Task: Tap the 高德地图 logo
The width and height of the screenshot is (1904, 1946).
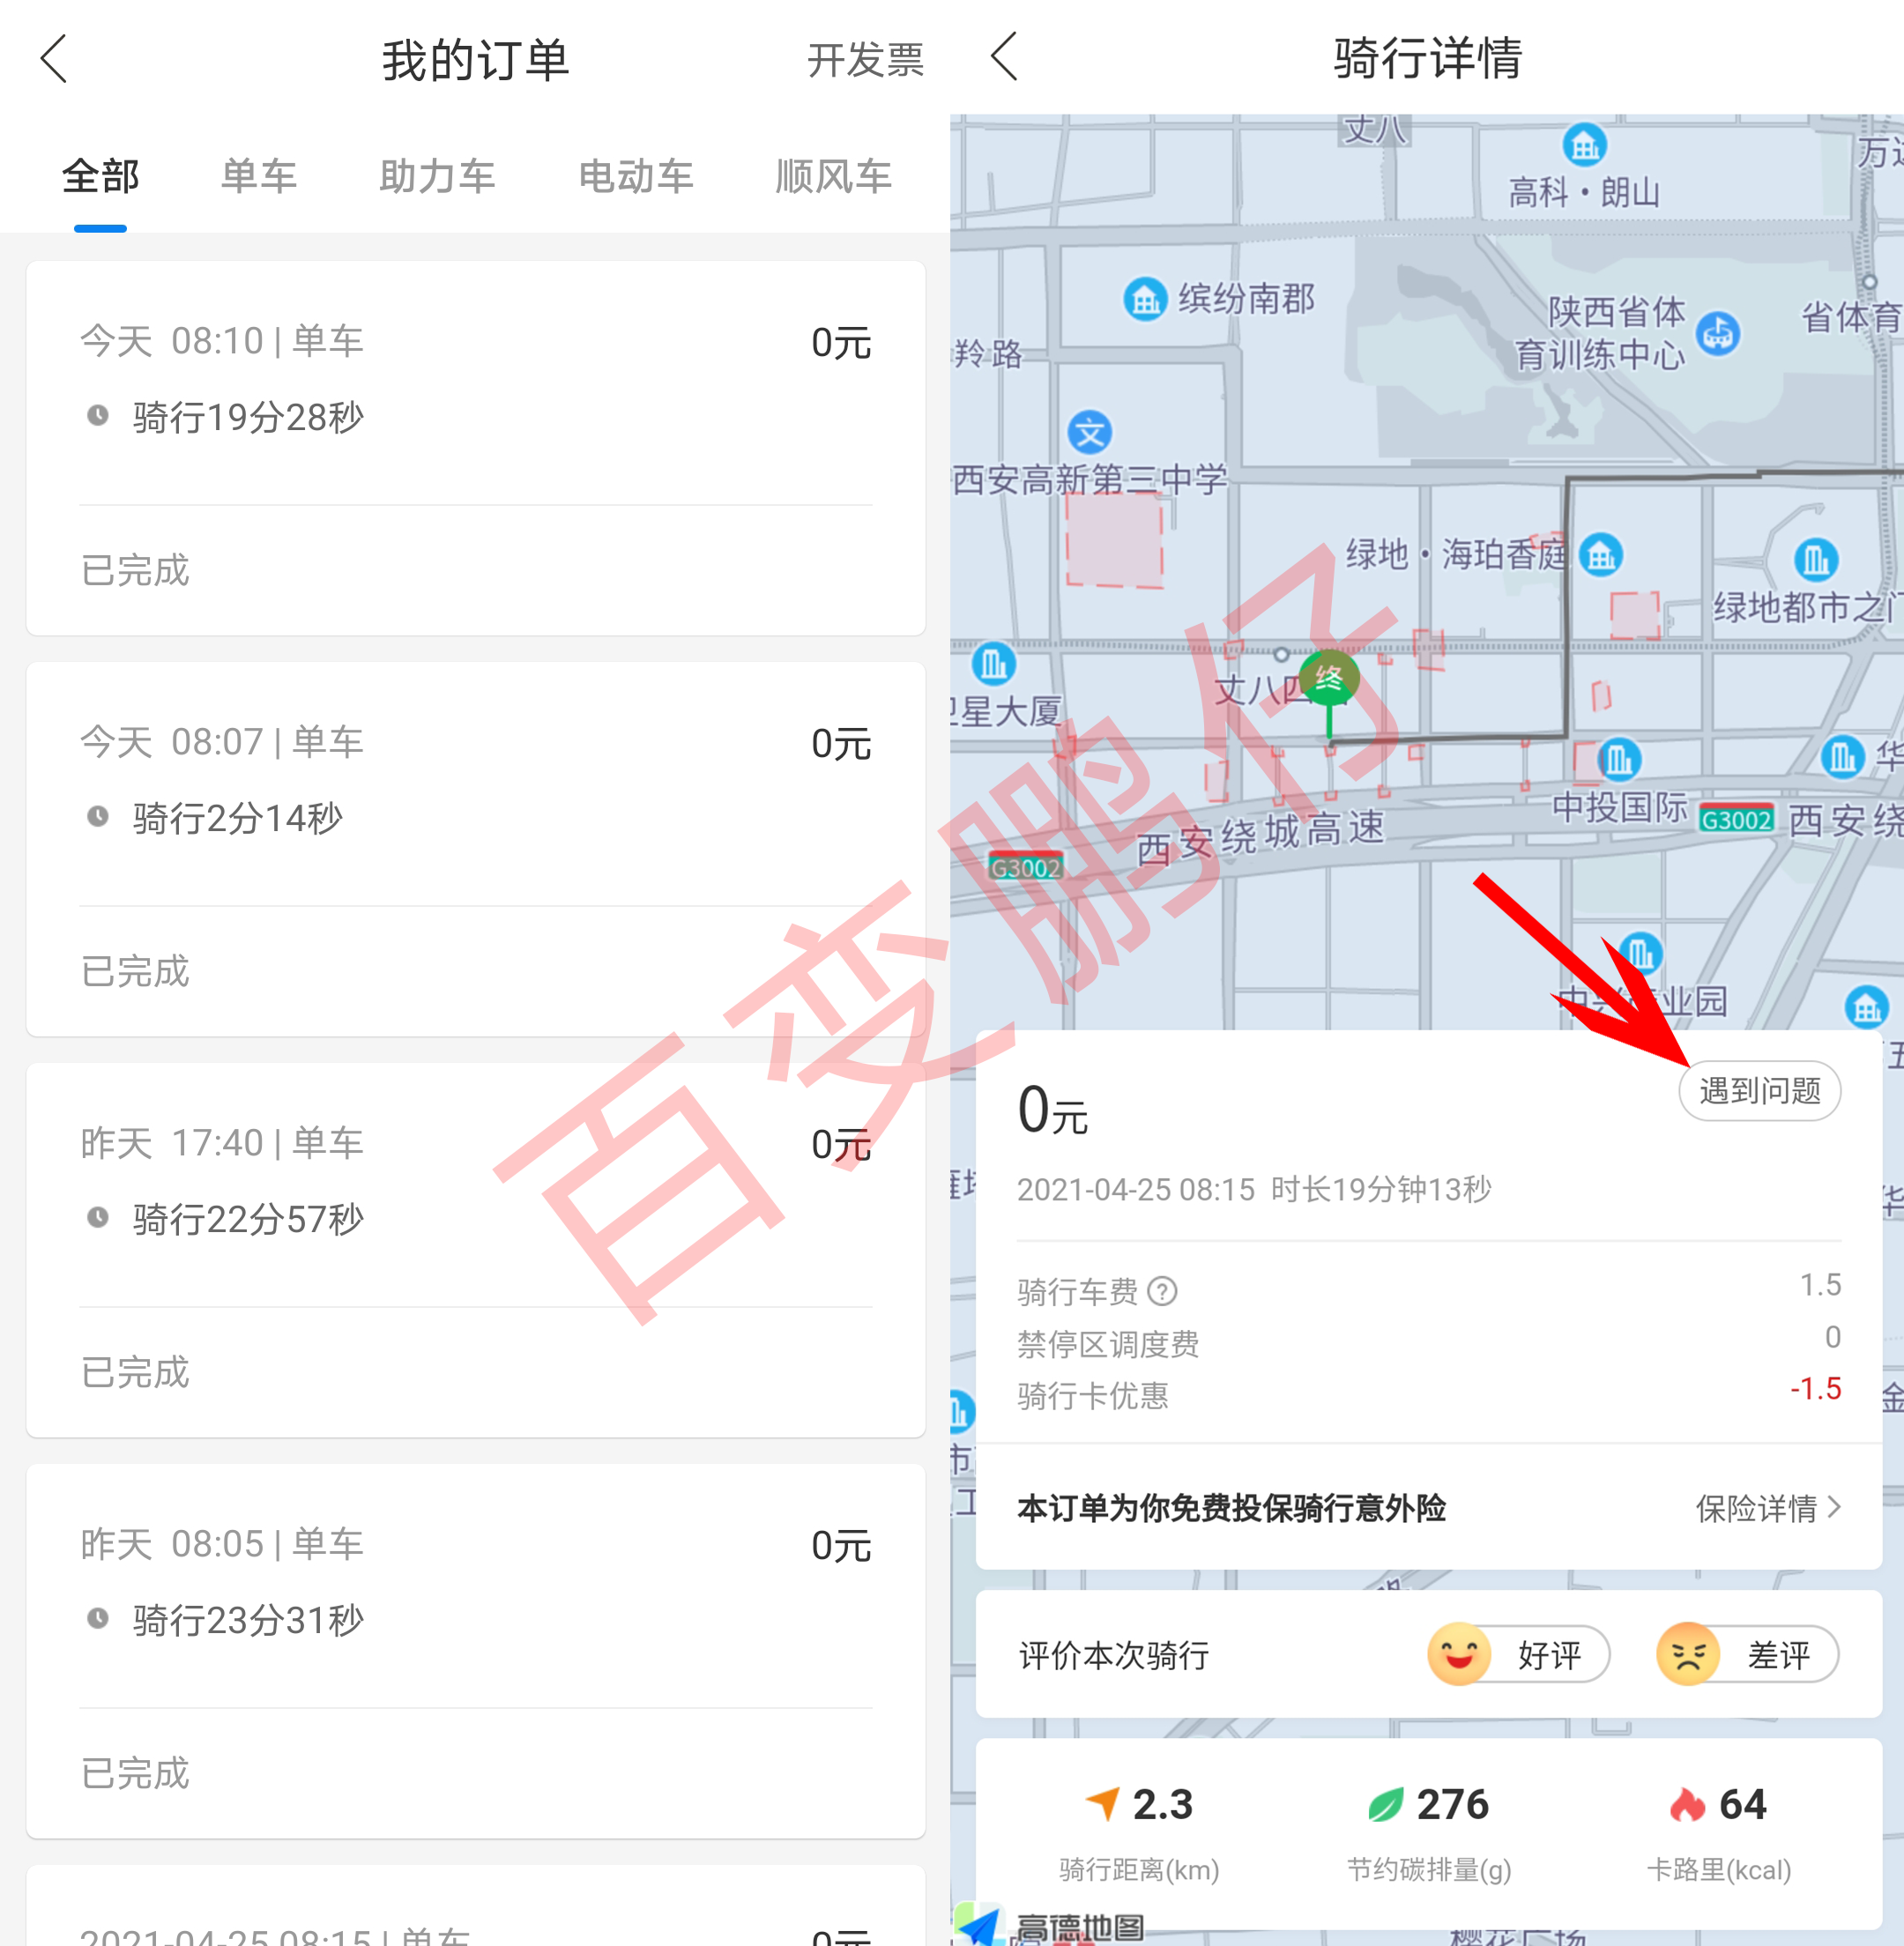Action: (x=1049, y=1926)
